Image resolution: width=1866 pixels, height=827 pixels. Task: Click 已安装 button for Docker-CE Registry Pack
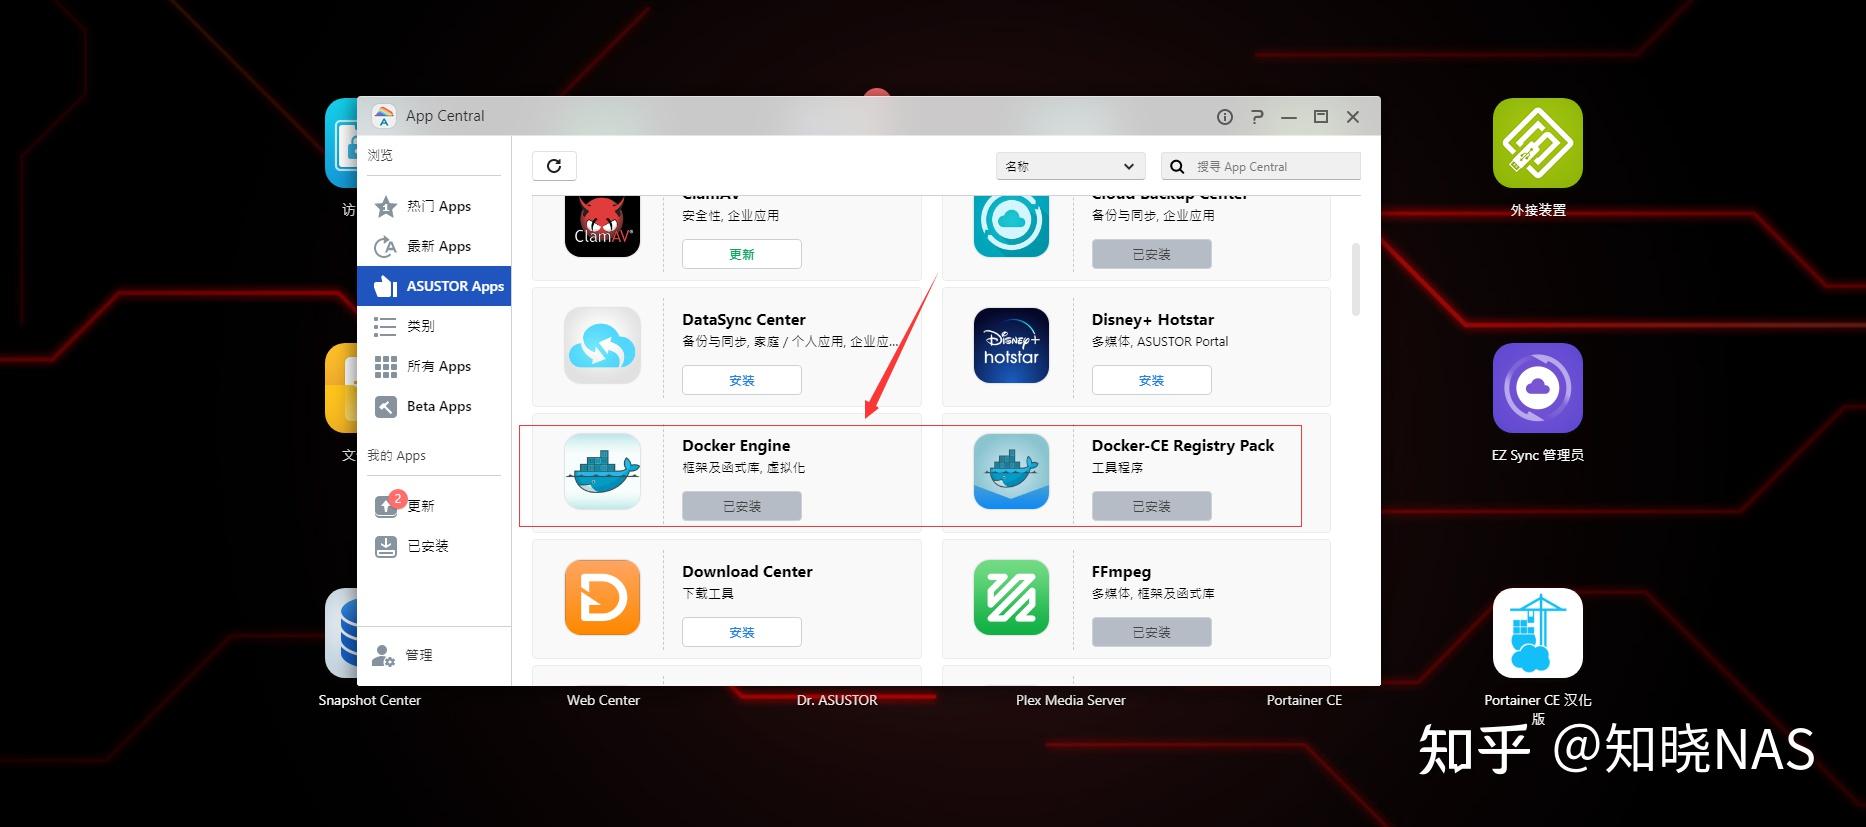1152,506
